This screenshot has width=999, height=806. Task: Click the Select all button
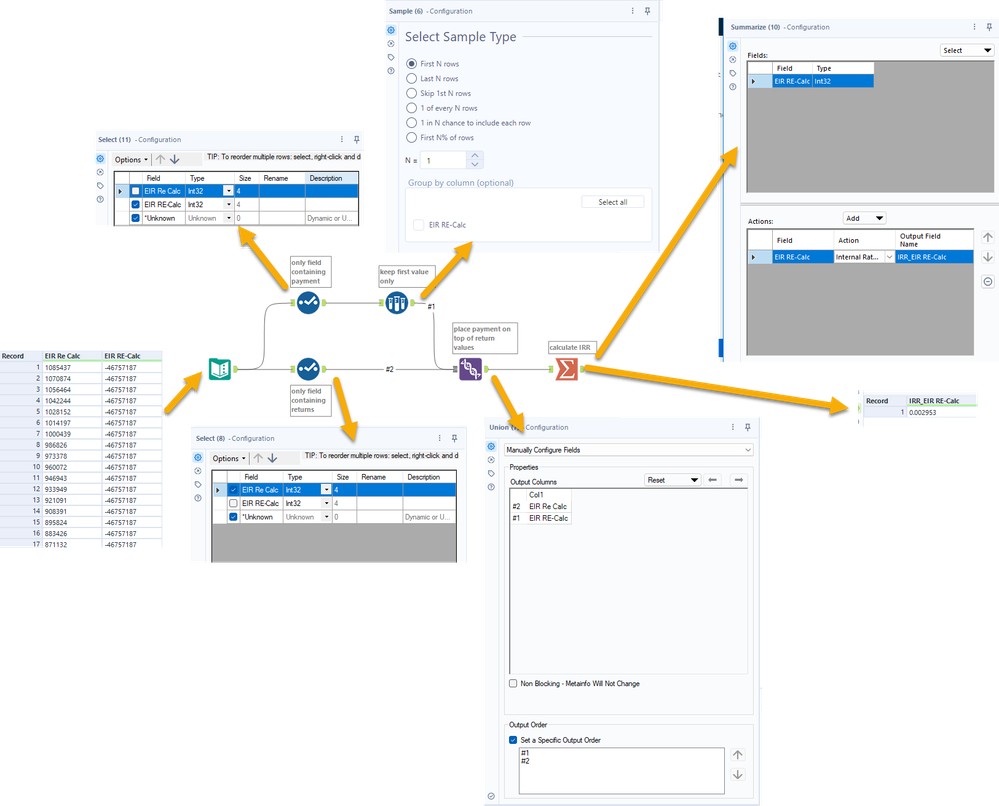(612, 202)
